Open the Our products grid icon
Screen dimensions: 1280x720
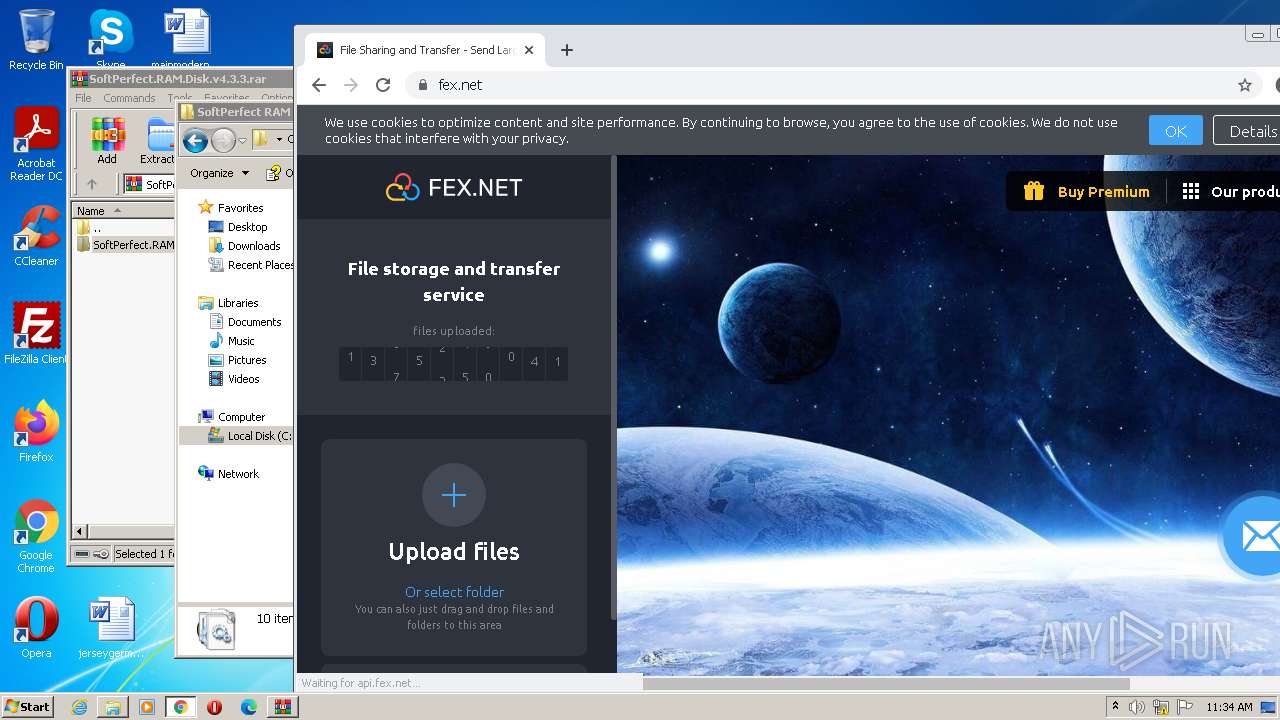(x=1190, y=191)
